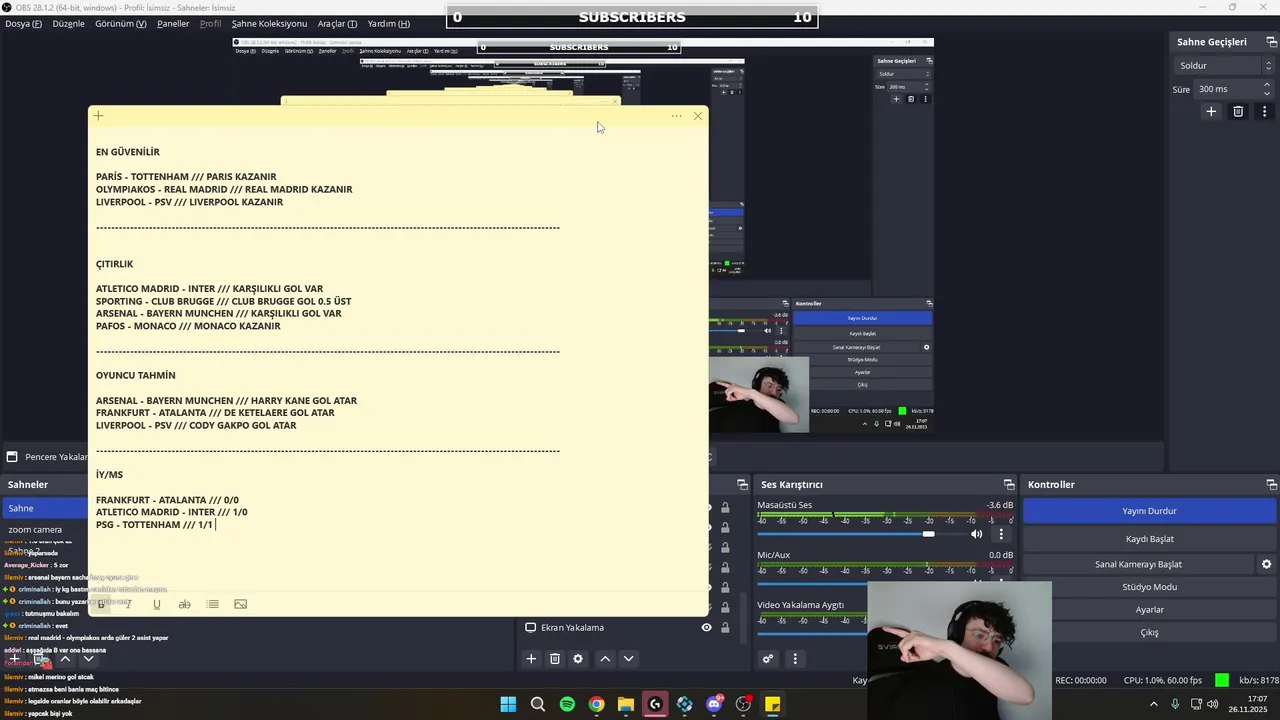Decrease Süre duration with down arrow
Viewport: 1280px width, 720px height.
click(1267, 93)
